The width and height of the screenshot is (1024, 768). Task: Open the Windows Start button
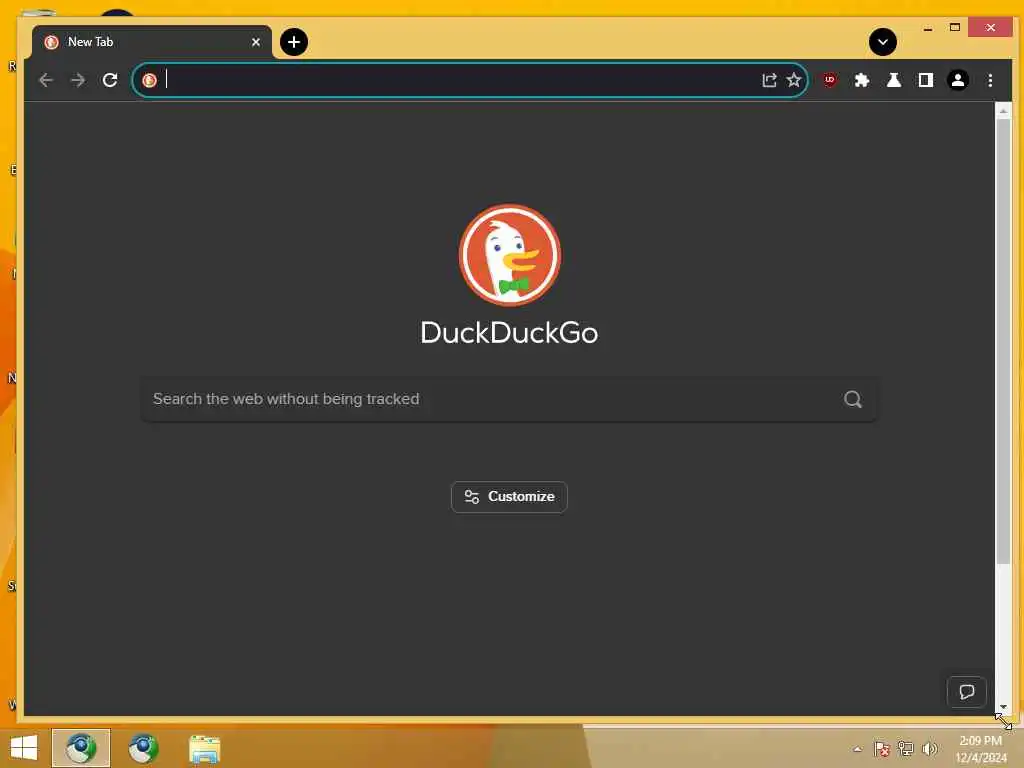(24, 748)
